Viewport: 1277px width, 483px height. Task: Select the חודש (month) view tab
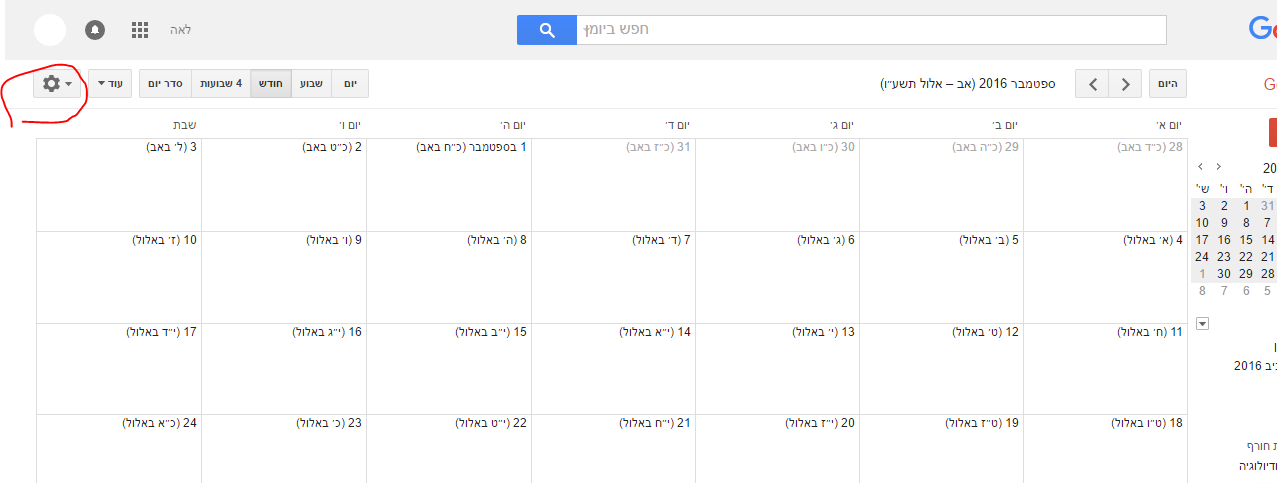270,84
